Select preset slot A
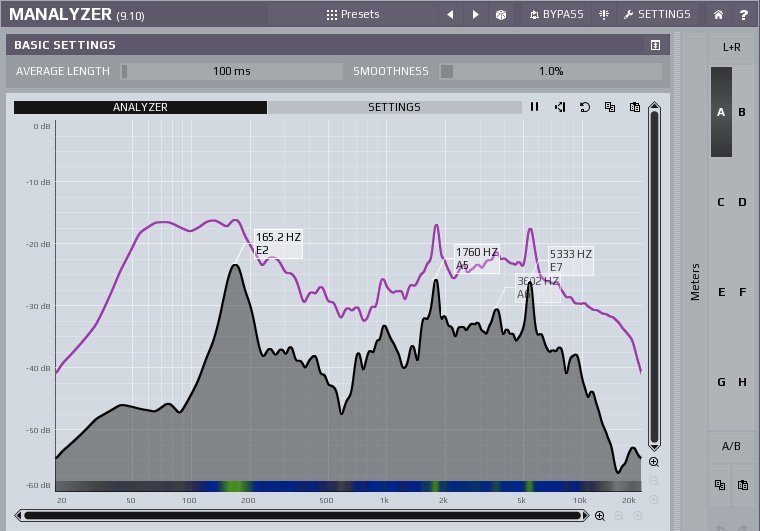Viewport: 760px width, 531px height. pyautogui.click(x=721, y=112)
